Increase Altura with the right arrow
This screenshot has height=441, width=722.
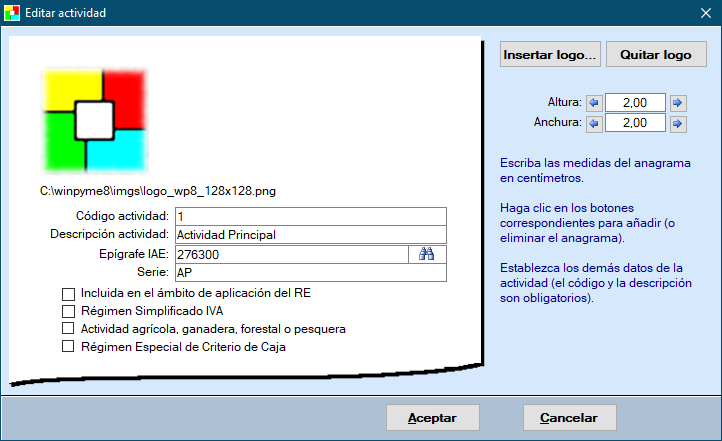(x=678, y=103)
